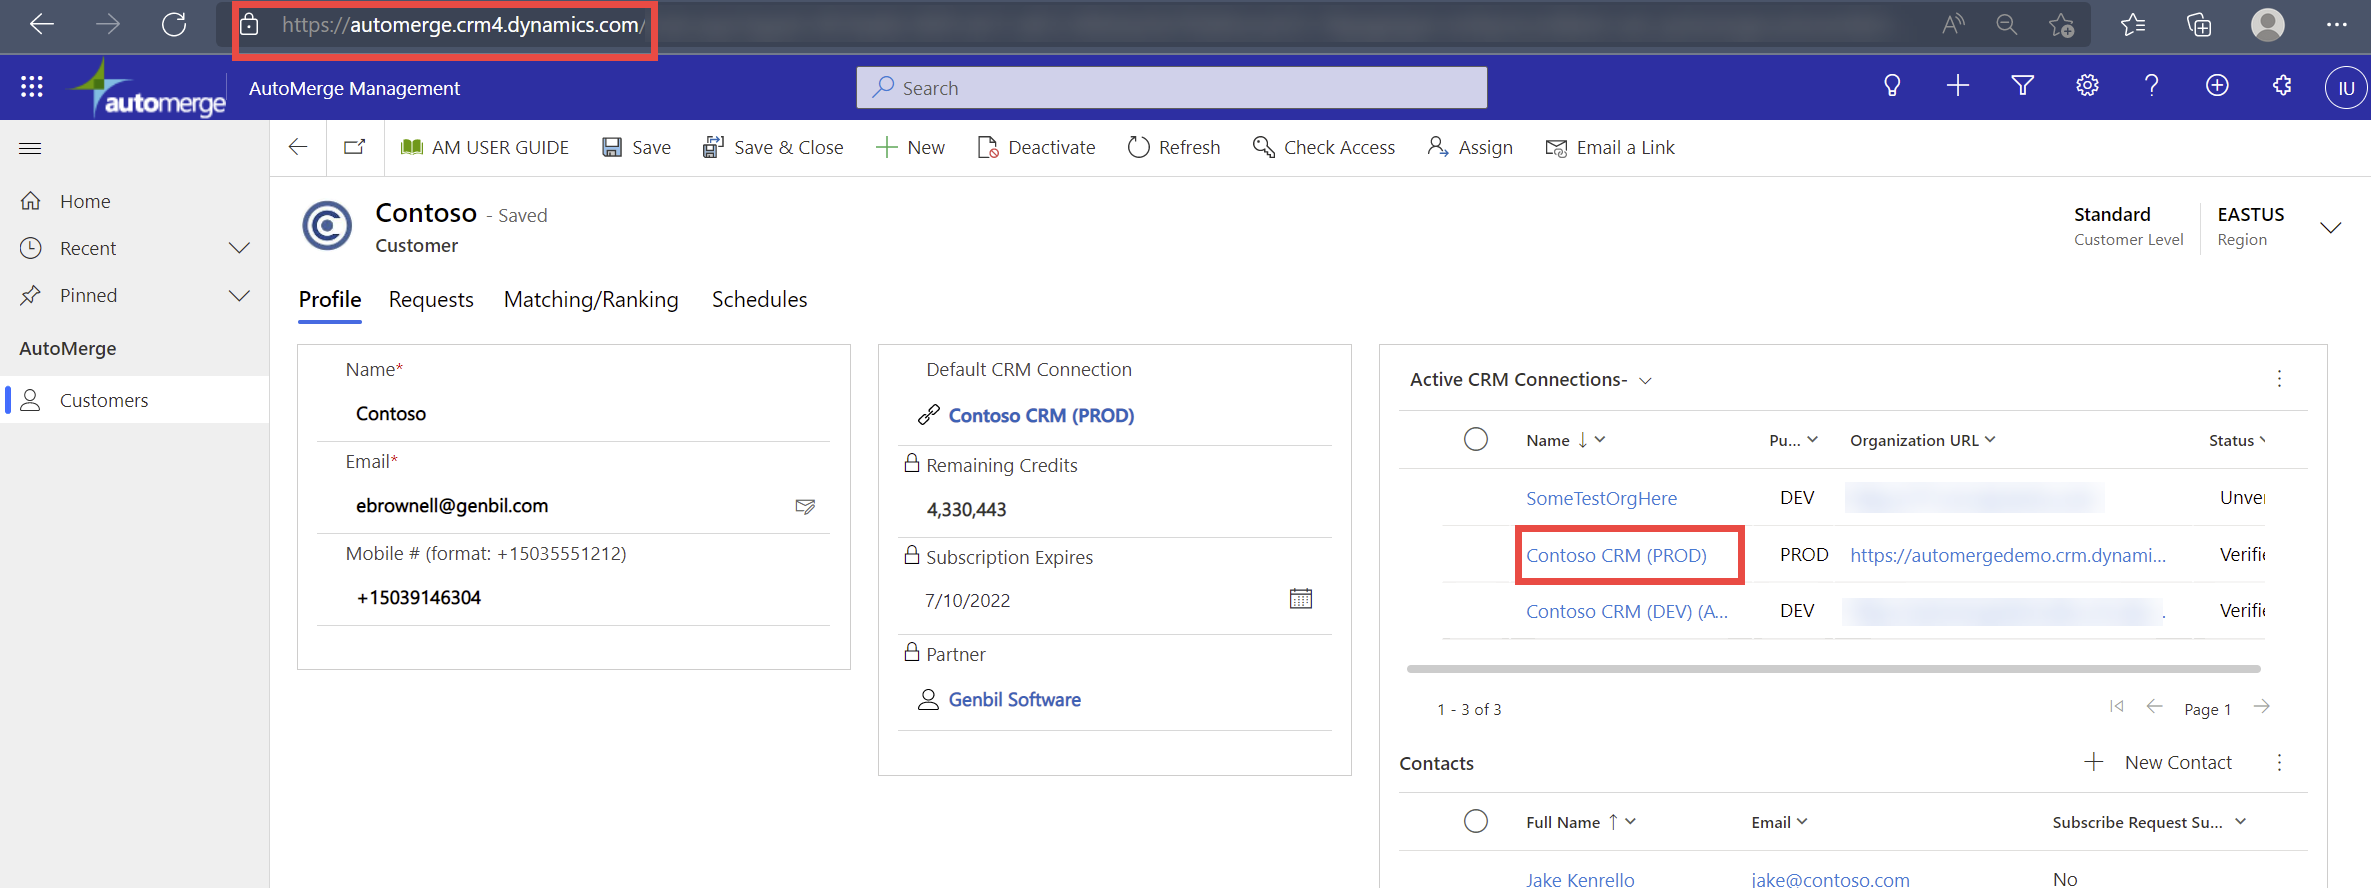Switch to the Schedules tab

[759, 299]
